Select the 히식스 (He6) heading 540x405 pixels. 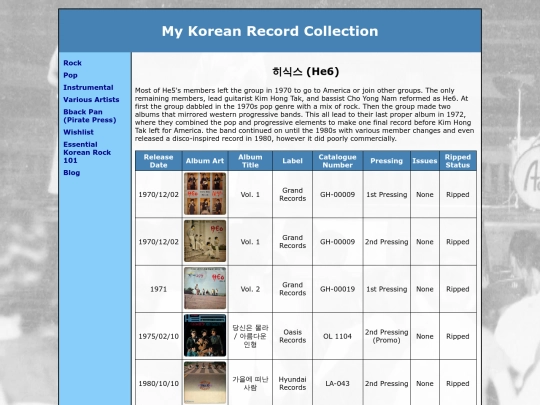pos(306,71)
